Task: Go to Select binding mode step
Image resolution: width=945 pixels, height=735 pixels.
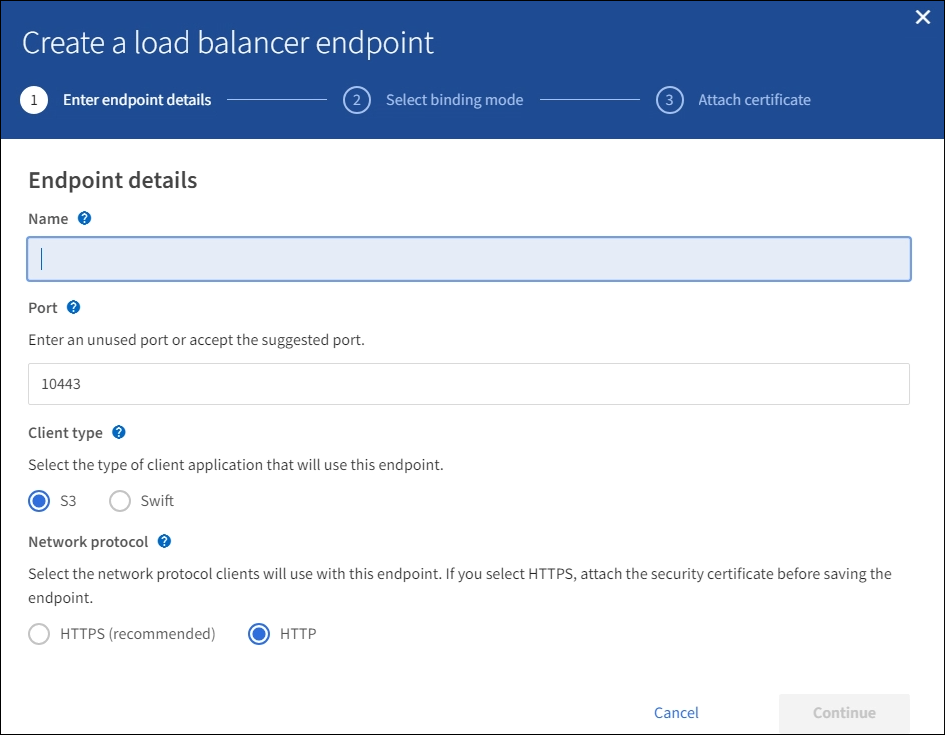Action: point(454,100)
